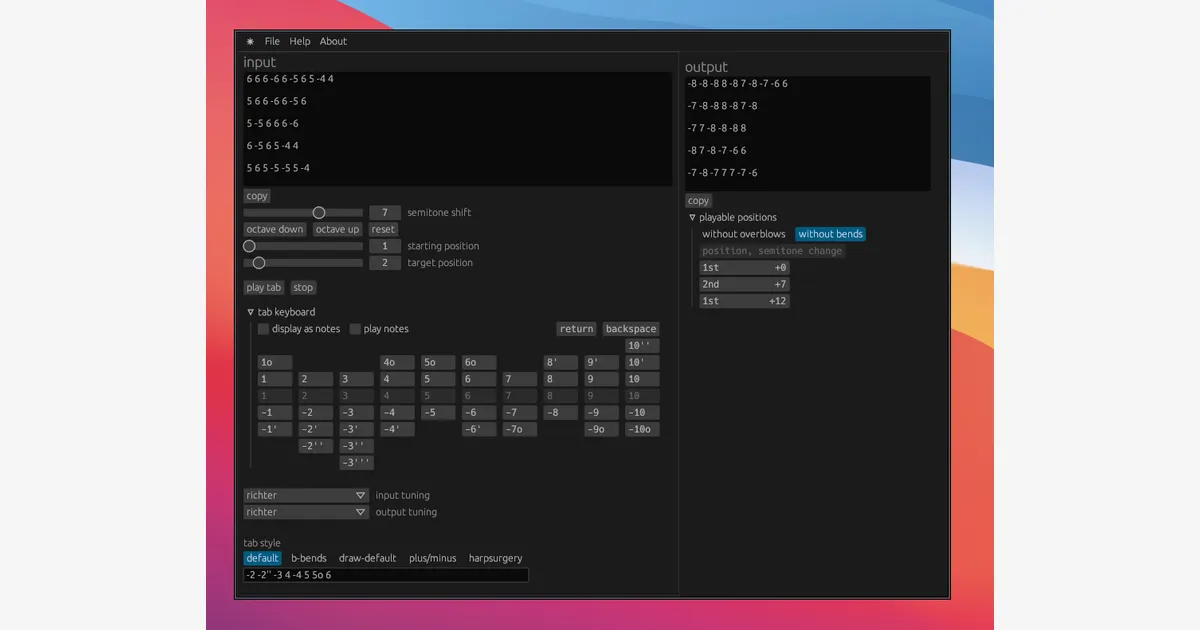
Task: Enable the display as notes checkbox
Action: [x=263, y=329]
